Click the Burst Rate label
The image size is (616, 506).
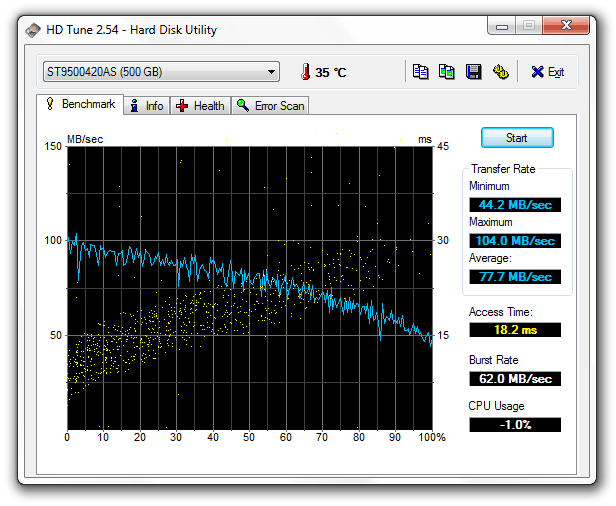[x=493, y=360]
